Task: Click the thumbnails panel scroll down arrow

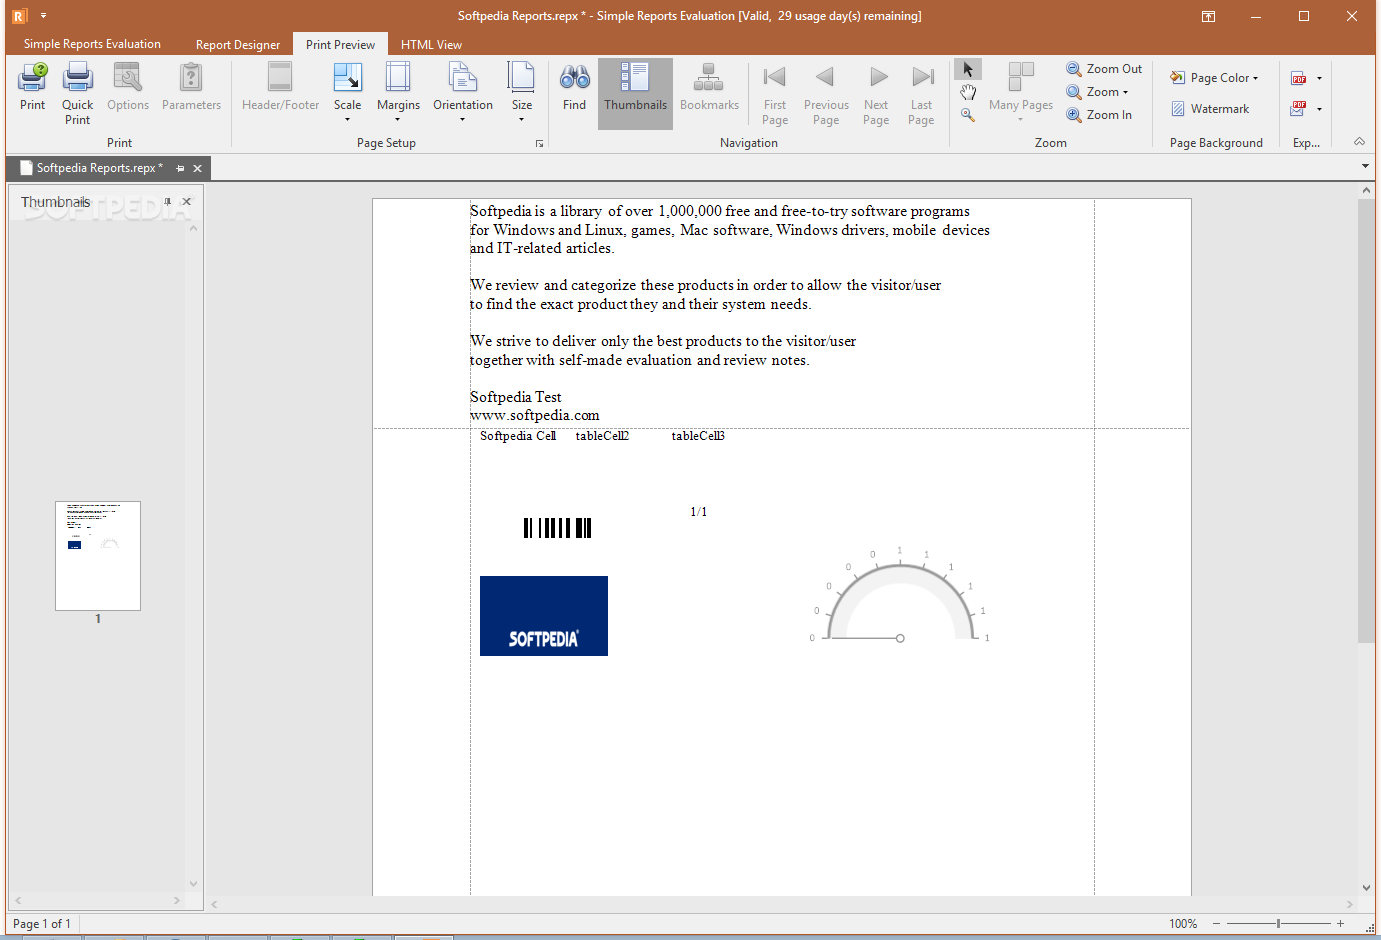Action: click(x=193, y=884)
